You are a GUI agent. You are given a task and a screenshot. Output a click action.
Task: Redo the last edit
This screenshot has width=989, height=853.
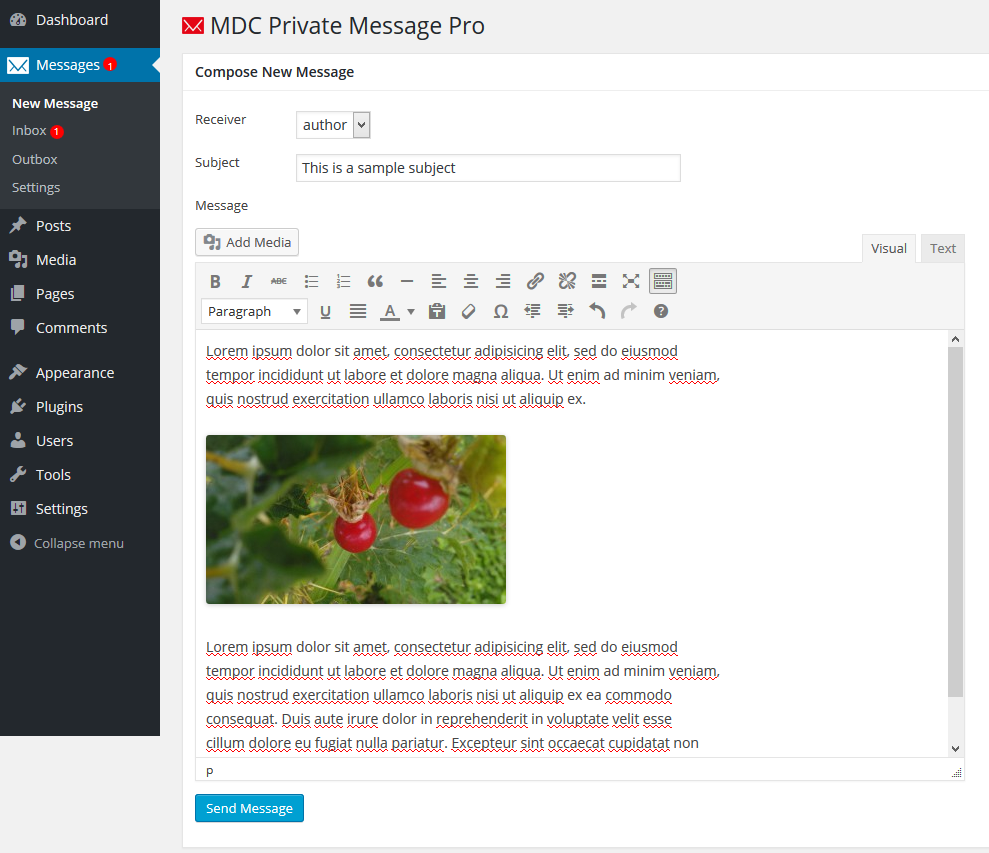pyautogui.click(x=629, y=312)
